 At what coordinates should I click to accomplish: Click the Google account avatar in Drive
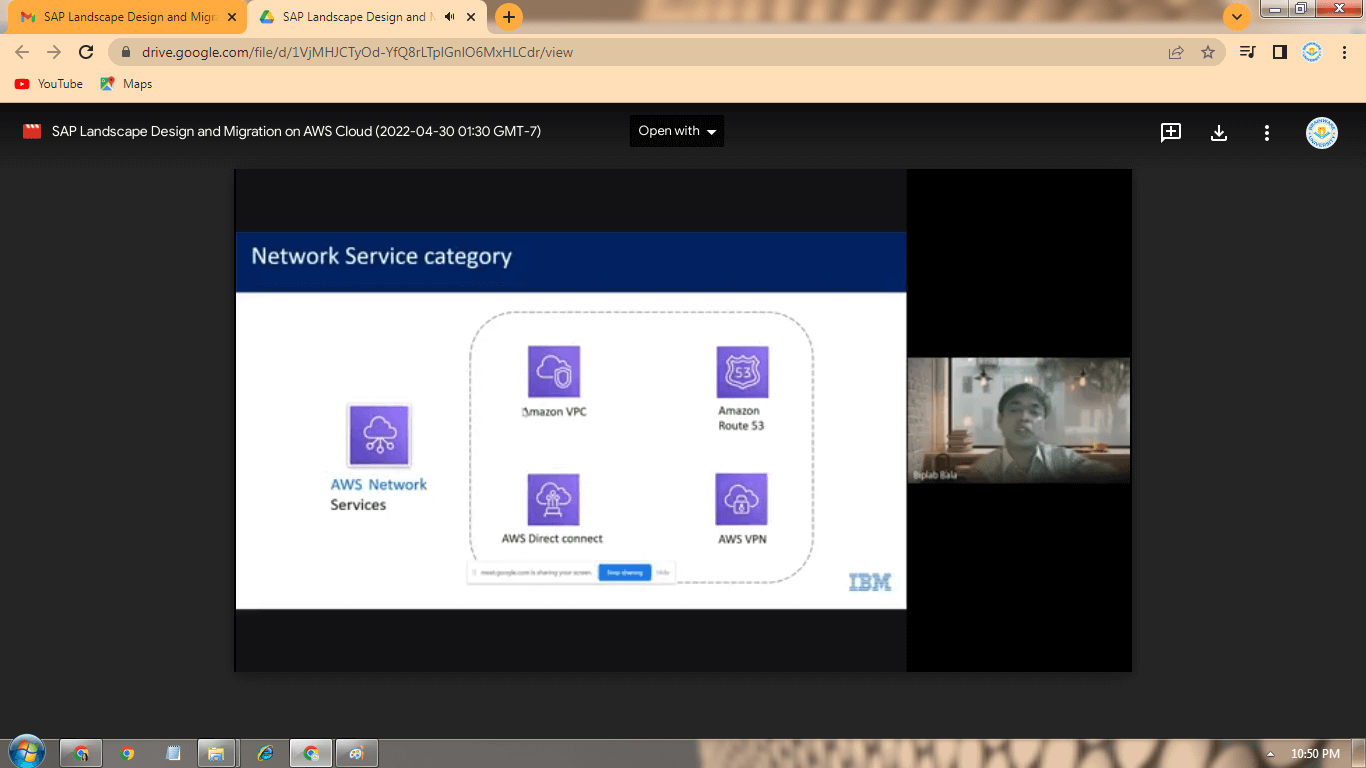pos(1321,132)
